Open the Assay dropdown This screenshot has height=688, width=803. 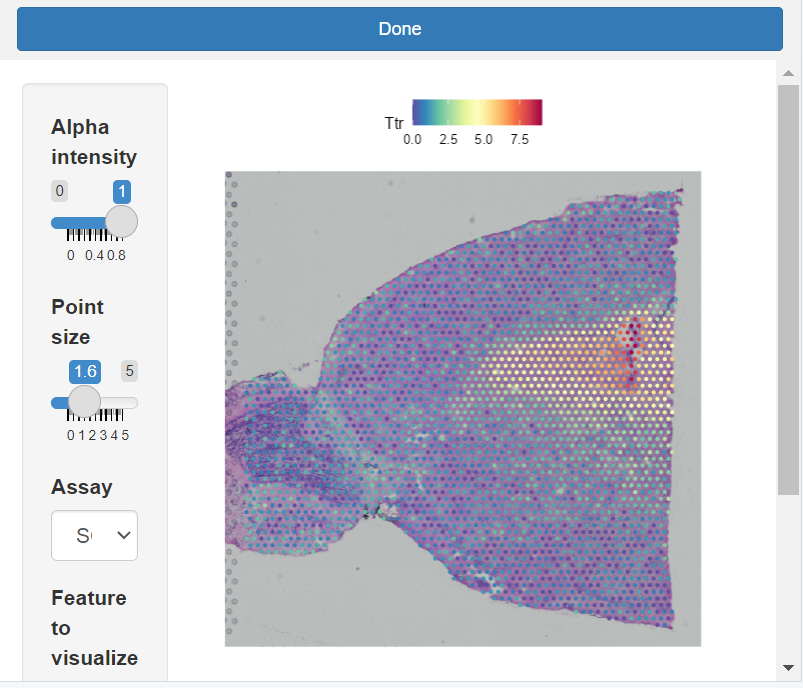pyautogui.click(x=94, y=535)
